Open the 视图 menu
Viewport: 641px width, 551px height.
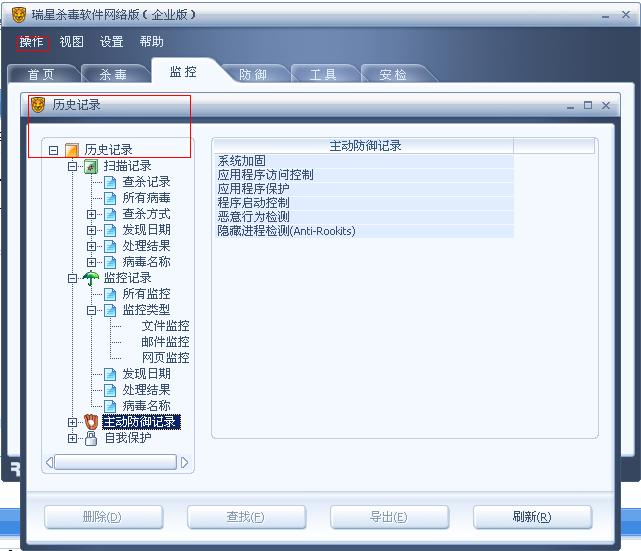tap(72, 42)
